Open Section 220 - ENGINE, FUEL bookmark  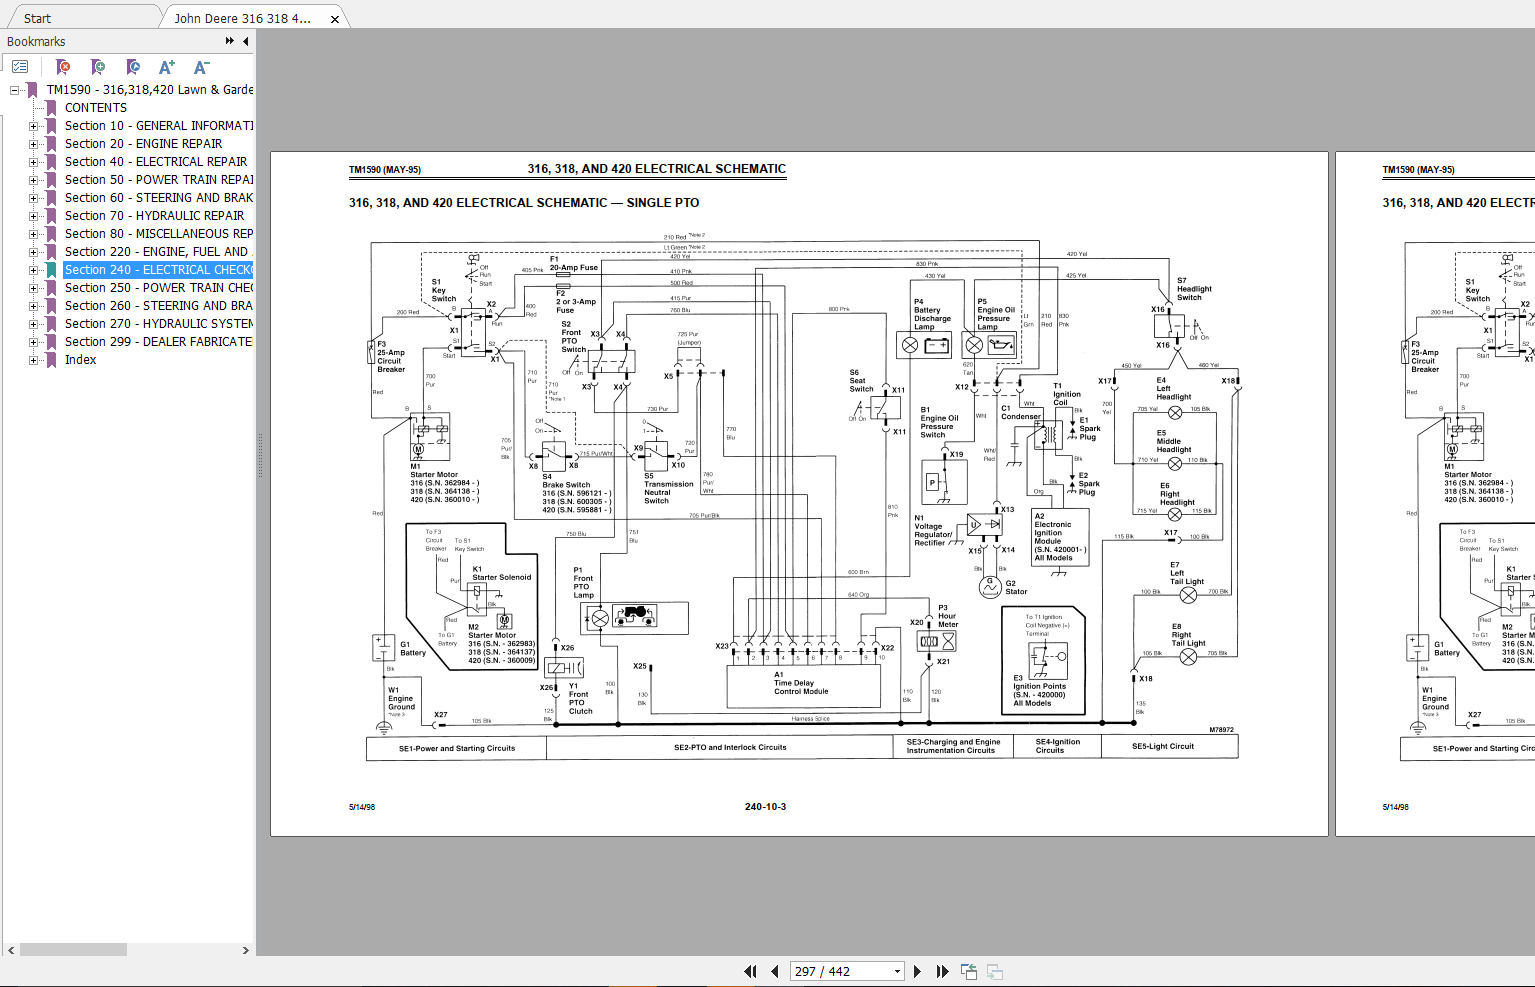(x=159, y=252)
